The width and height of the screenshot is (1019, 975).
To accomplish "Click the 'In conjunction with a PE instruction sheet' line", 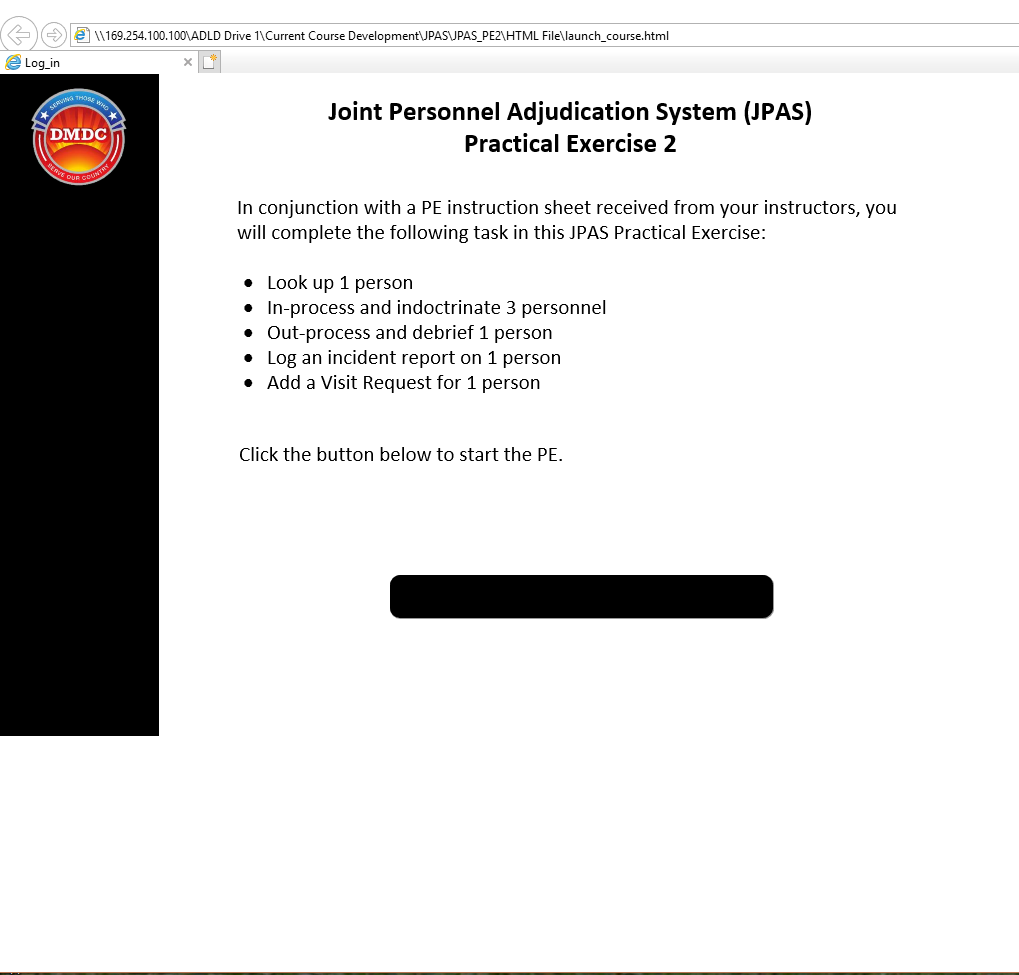I will (x=567, y=207).
